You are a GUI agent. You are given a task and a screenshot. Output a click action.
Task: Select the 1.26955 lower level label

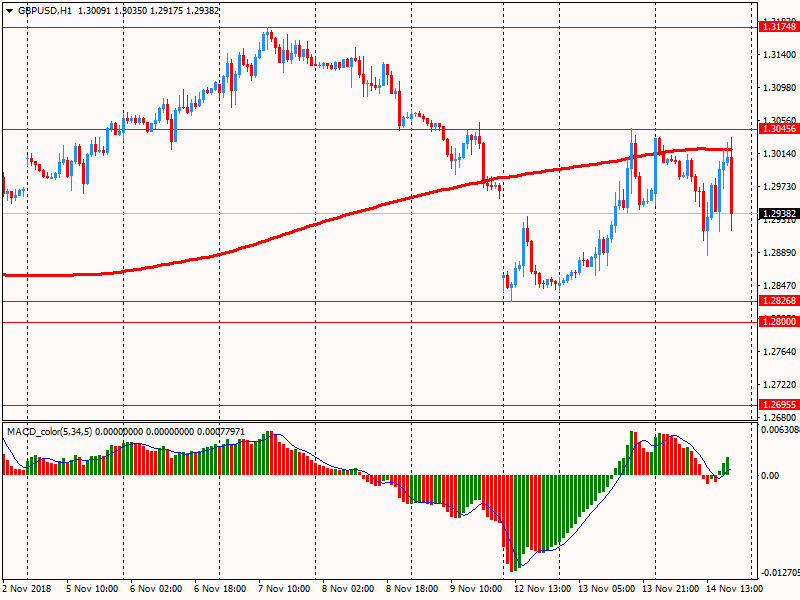tap(779, 405)
